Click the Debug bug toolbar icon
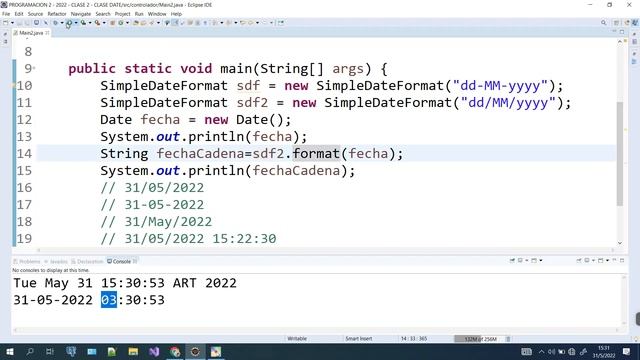The width and height of the screenshot is (640, 360). tap(56, 23)
